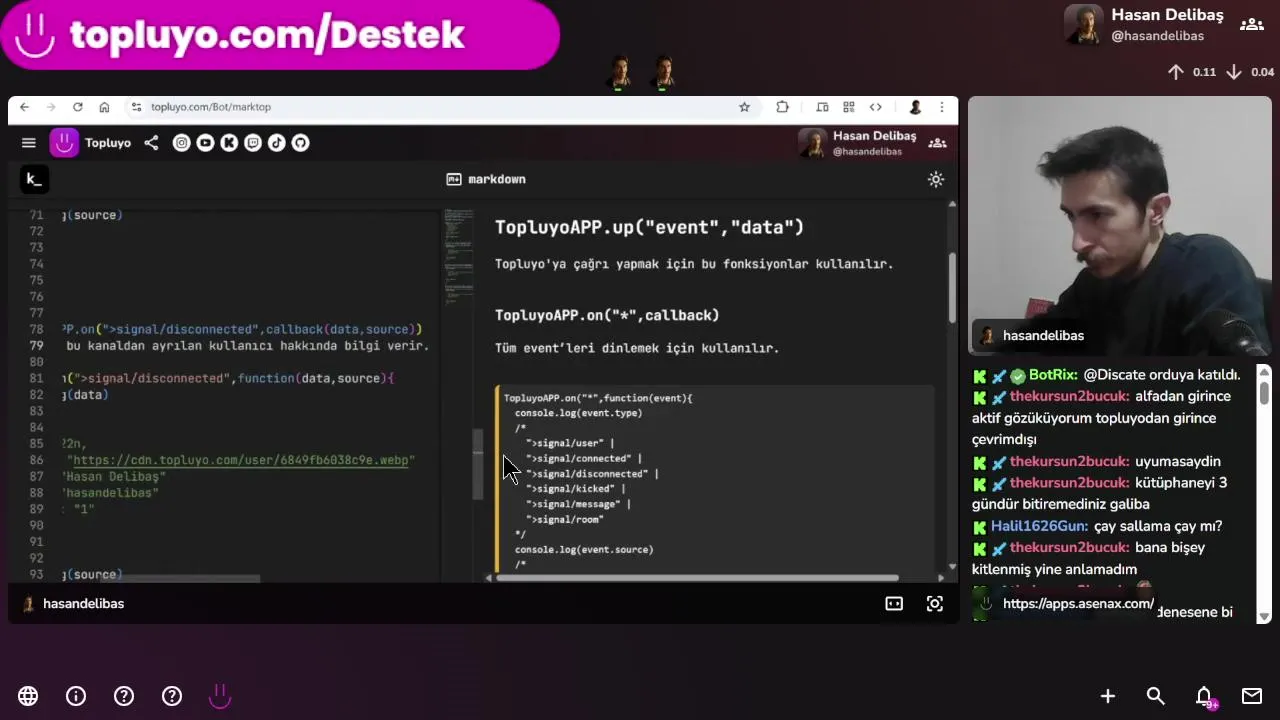Image resolution: width=1280 pixels, height=720 pixels.
Task: Click the hasandelibas label under the webcam
Action: point(1043,336)
